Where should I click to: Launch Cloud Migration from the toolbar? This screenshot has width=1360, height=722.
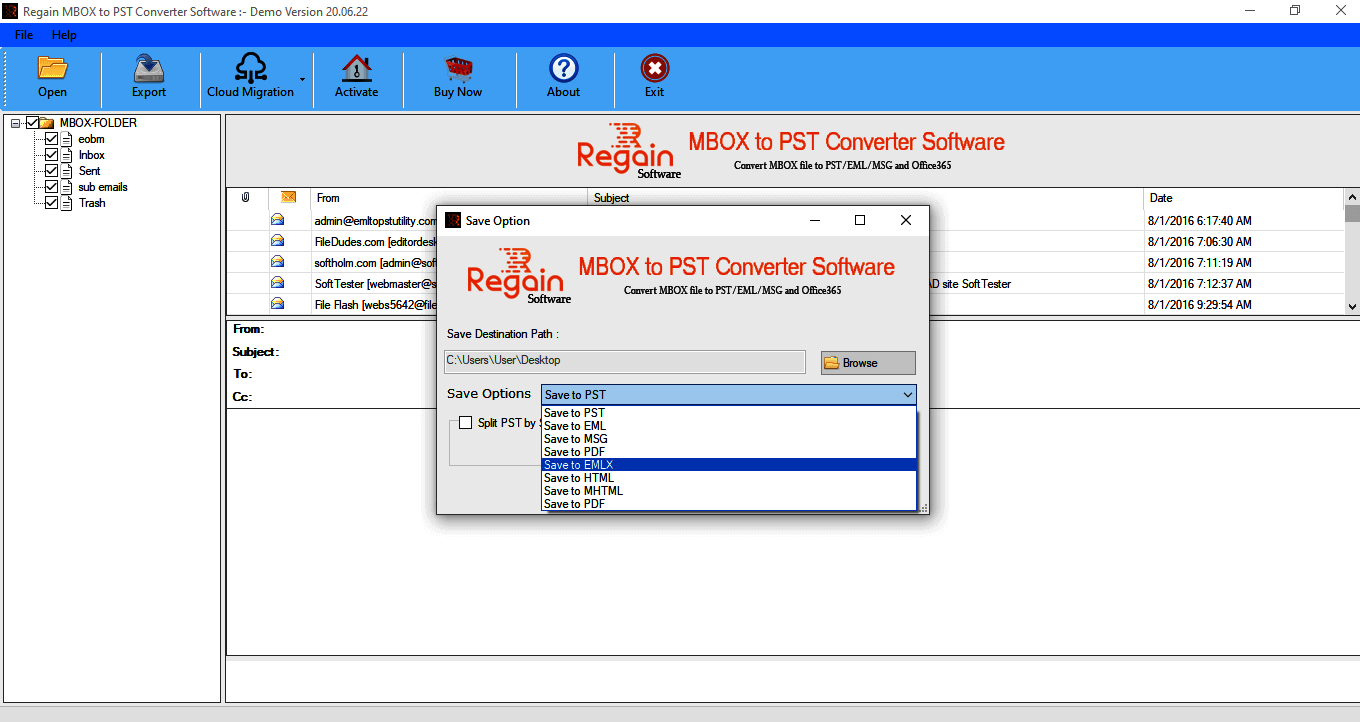coord(250,77)
